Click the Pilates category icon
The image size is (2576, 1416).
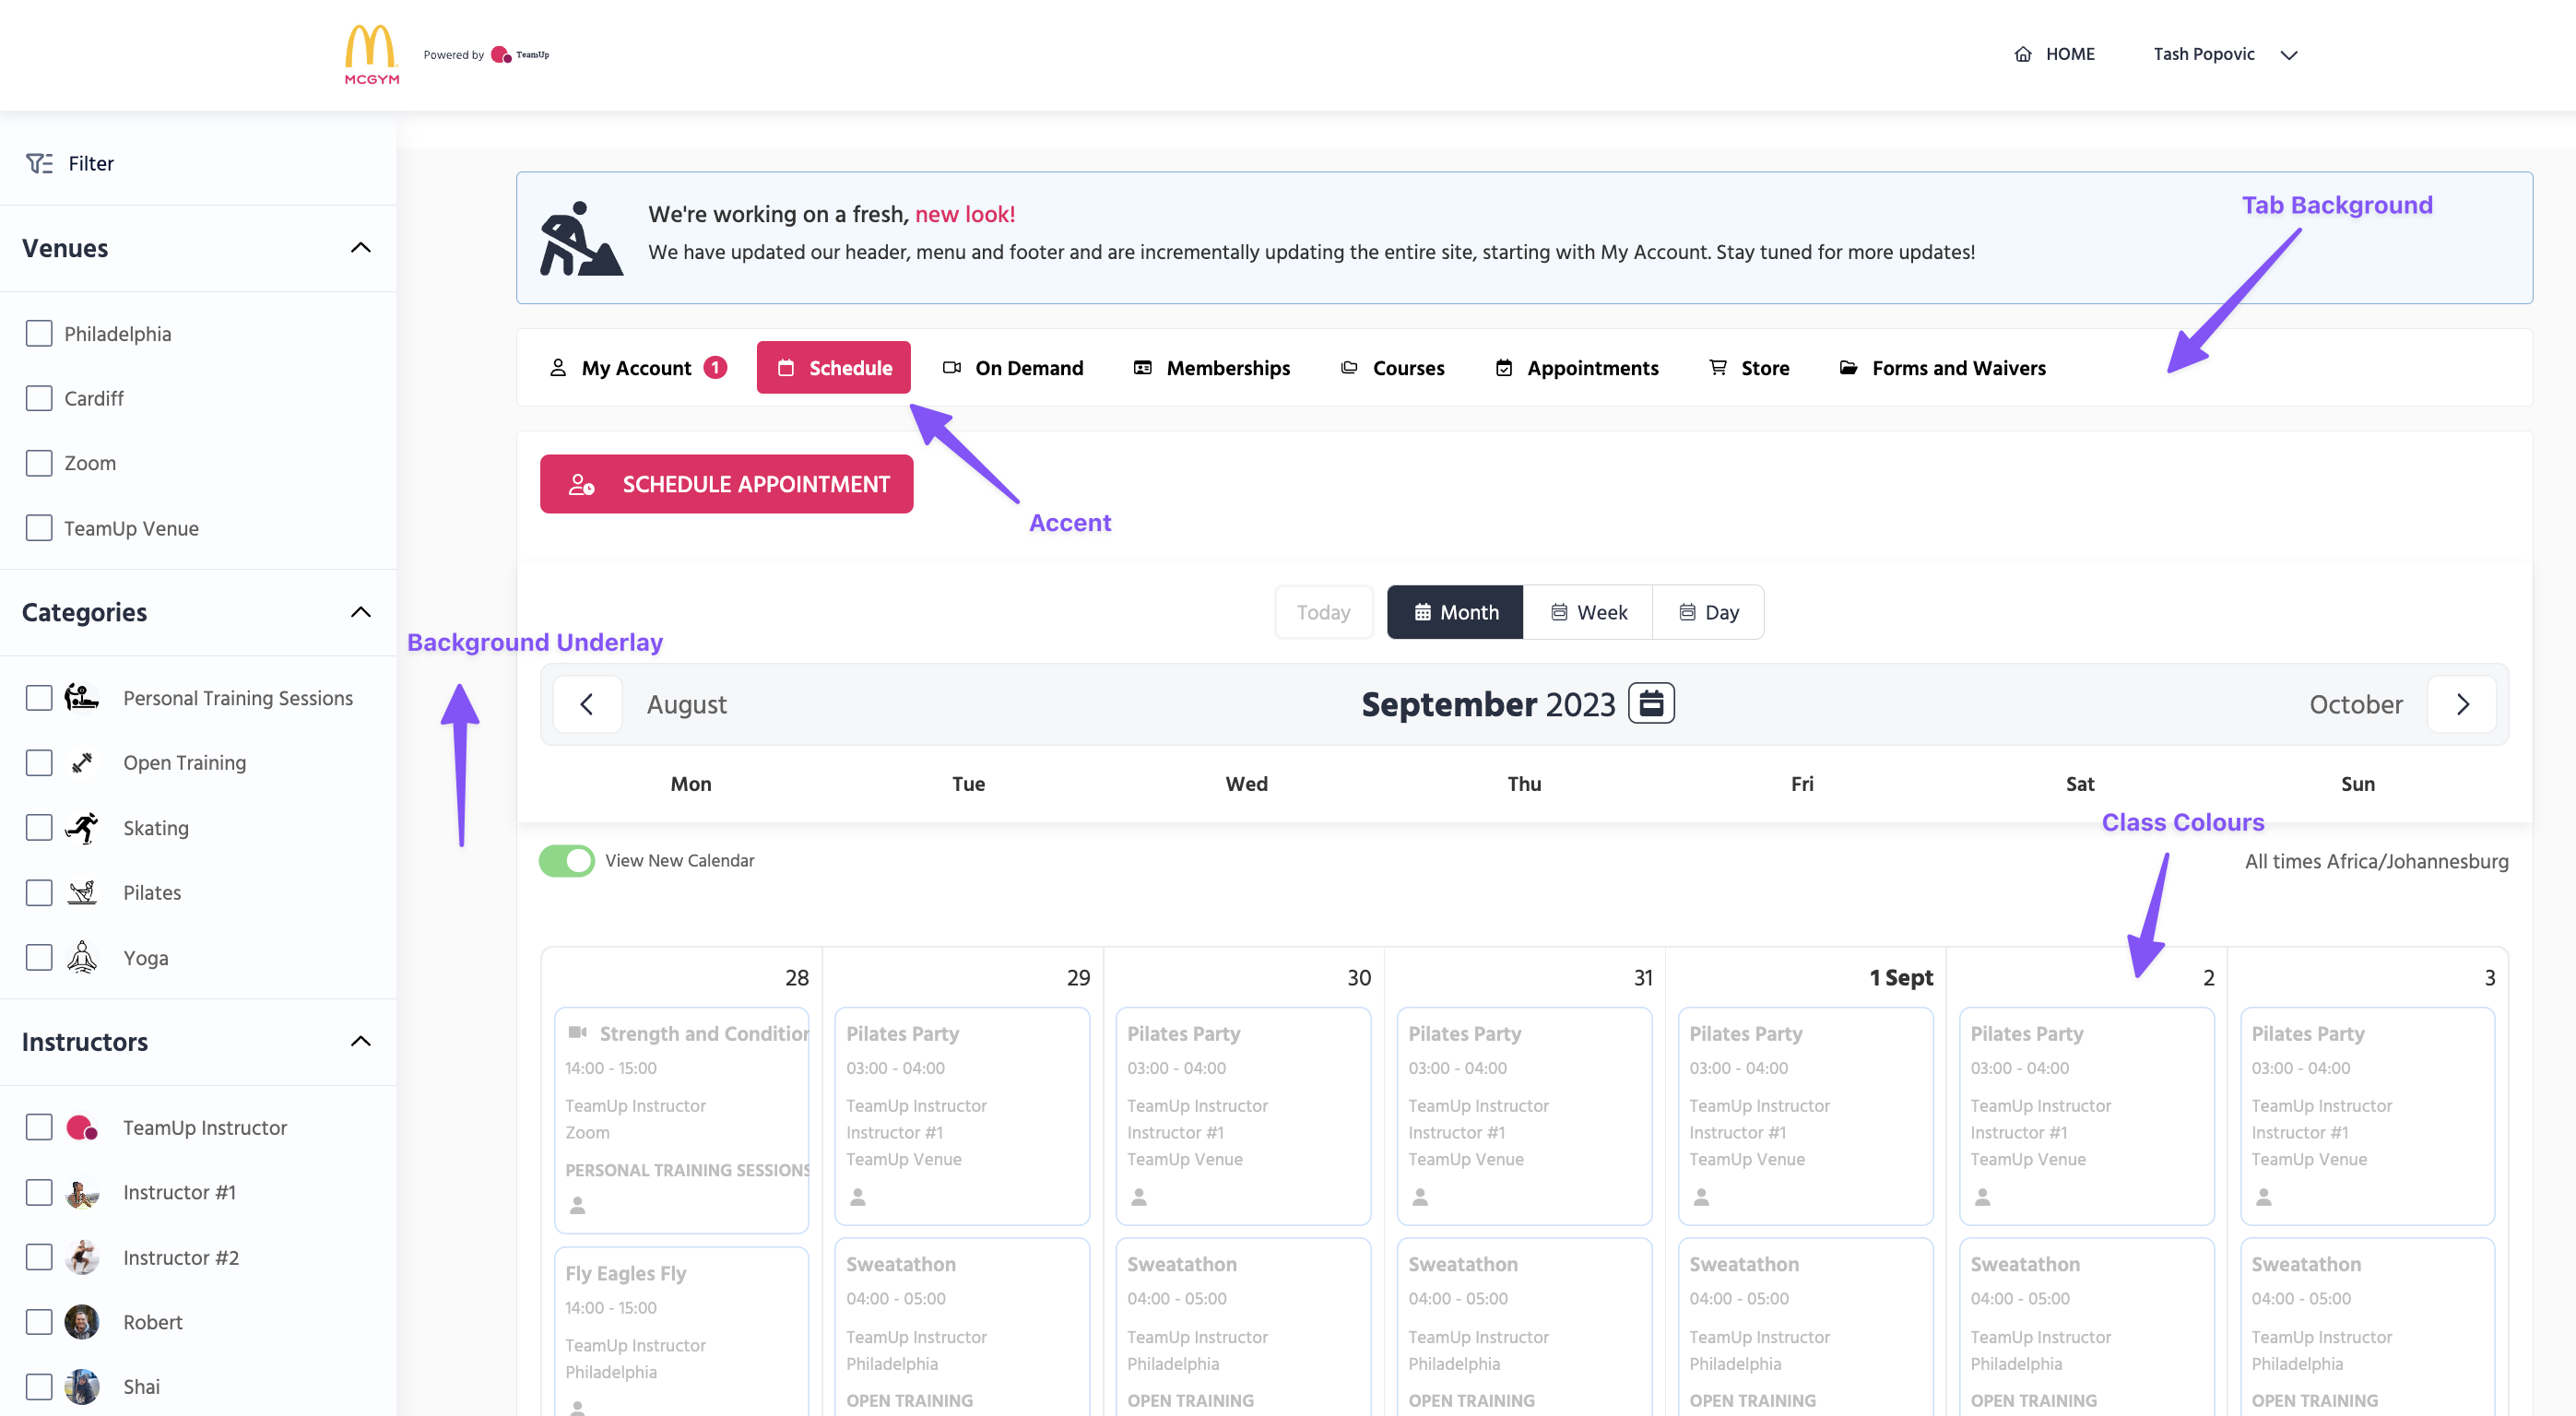(82, 892)
